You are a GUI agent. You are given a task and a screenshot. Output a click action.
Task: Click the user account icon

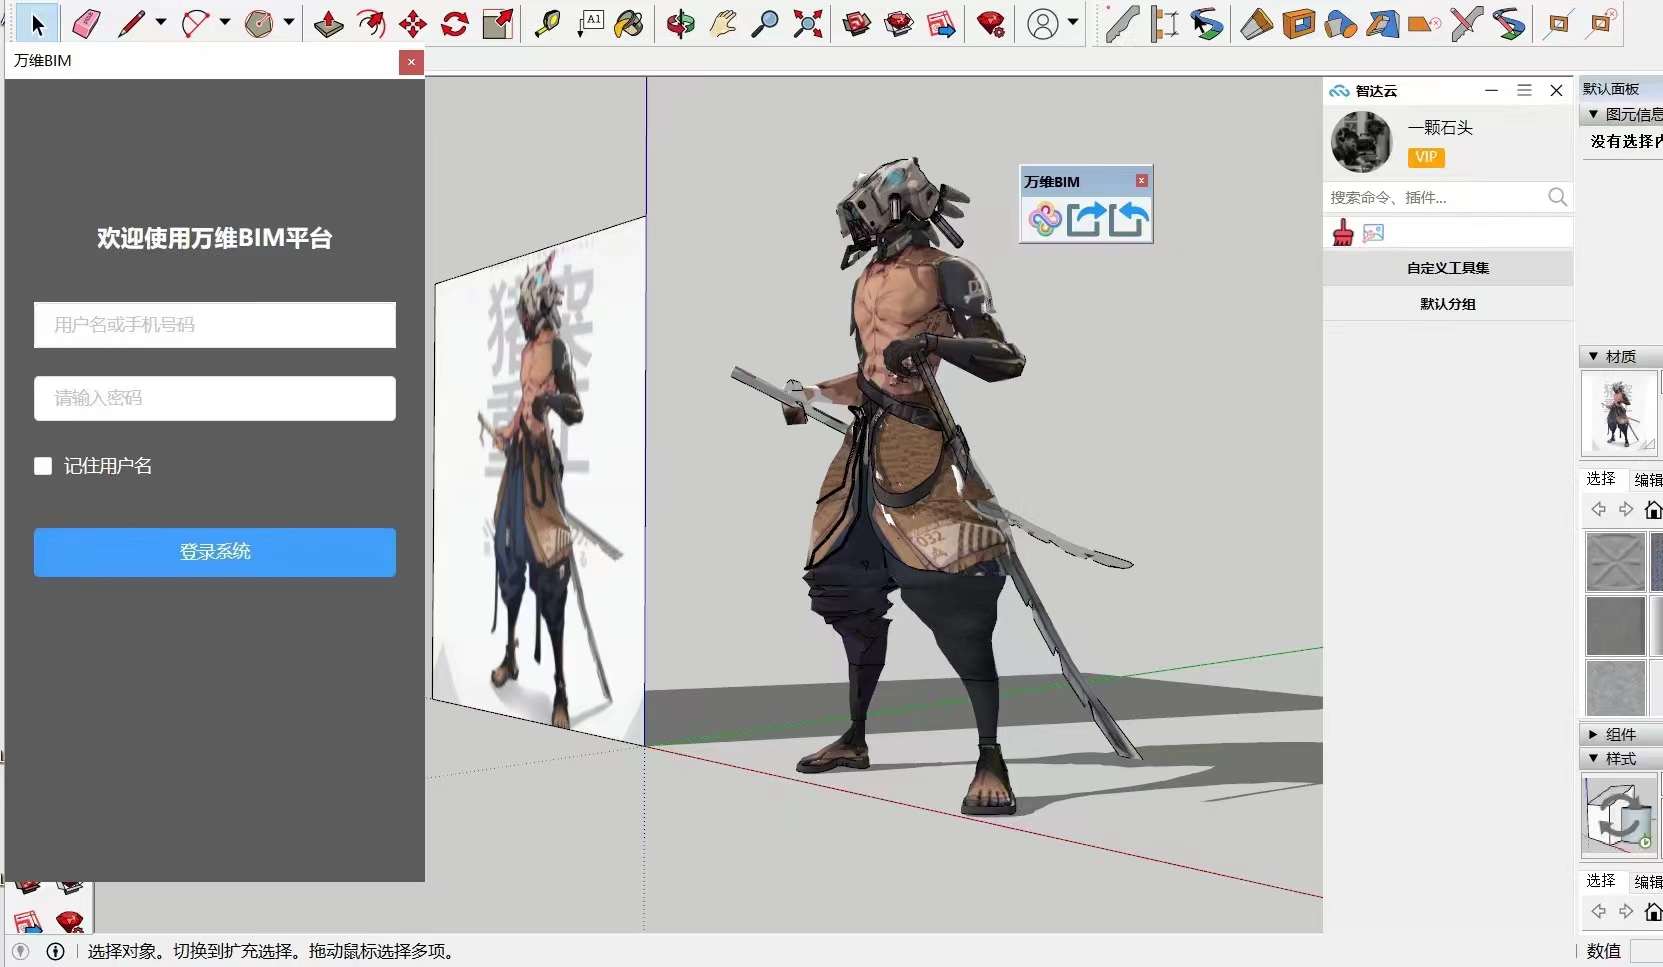pyautogui.click(x=1043, y=24)
